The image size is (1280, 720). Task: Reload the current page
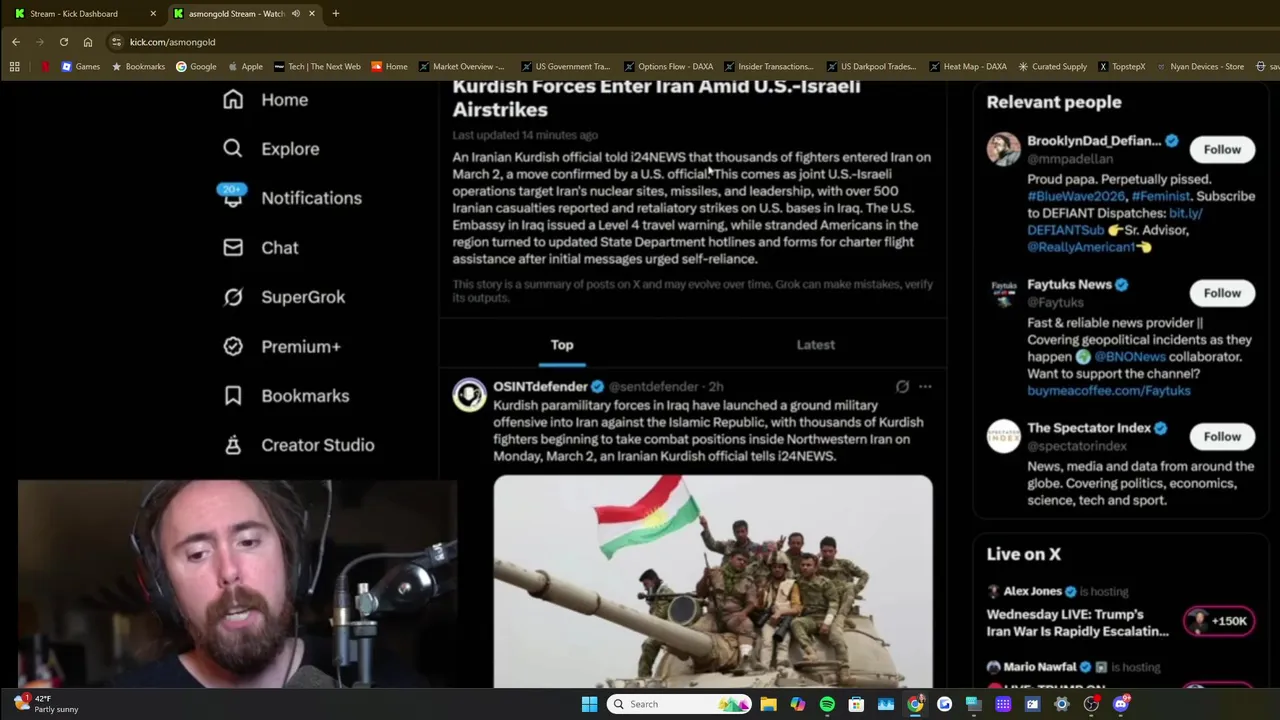tap(64, 42)
